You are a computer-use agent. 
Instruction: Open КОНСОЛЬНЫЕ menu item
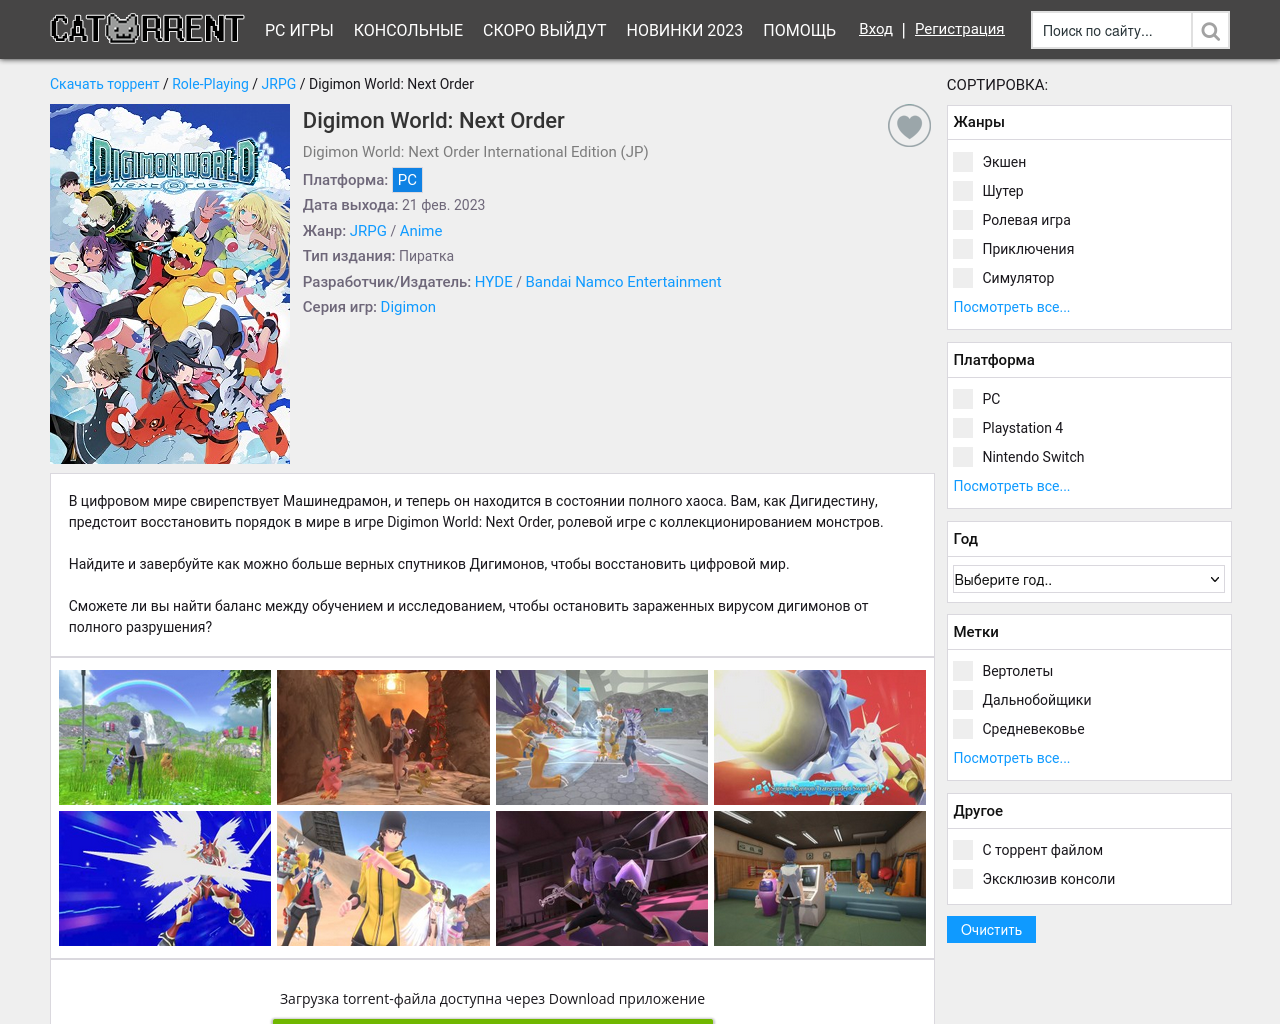click(408, 30)
